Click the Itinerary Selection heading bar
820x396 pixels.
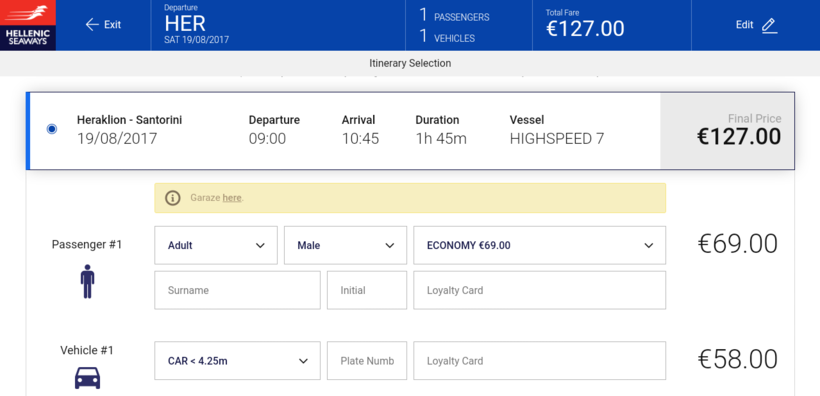[x=410, y=63]
